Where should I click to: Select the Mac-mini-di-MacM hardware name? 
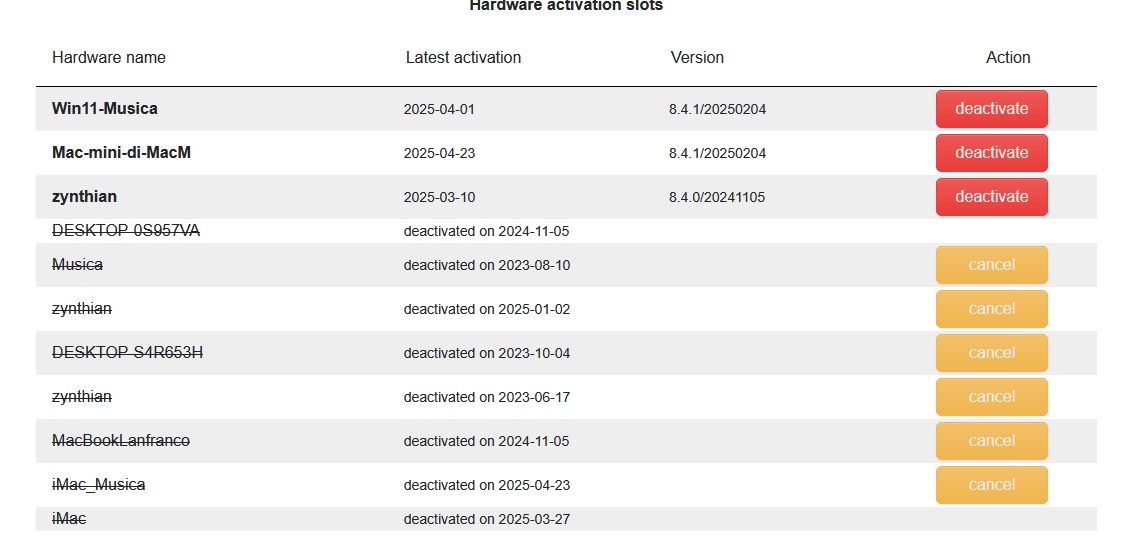(x=122, y=153)
